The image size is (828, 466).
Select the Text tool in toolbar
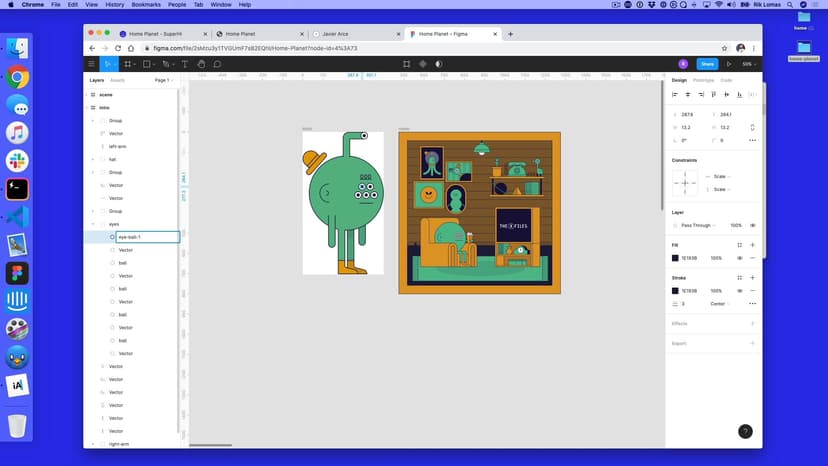(185, 64)
